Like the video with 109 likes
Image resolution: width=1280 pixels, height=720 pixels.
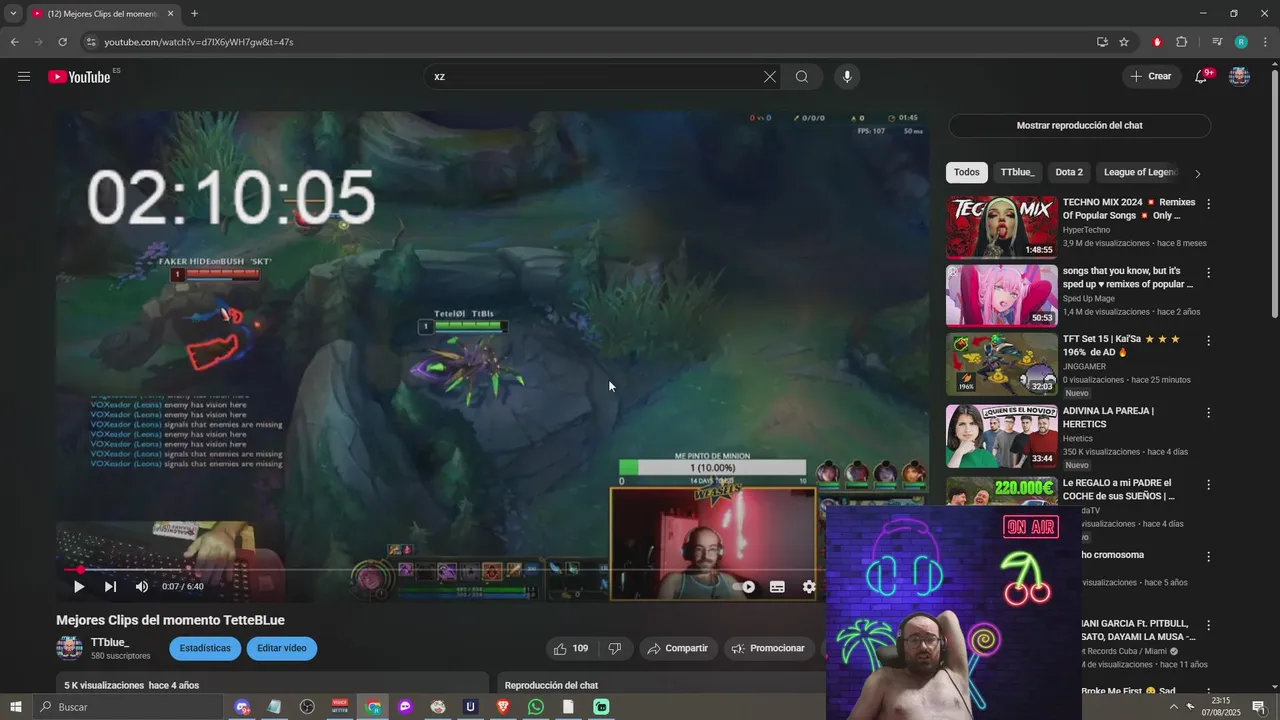click(x=571, y=648)
